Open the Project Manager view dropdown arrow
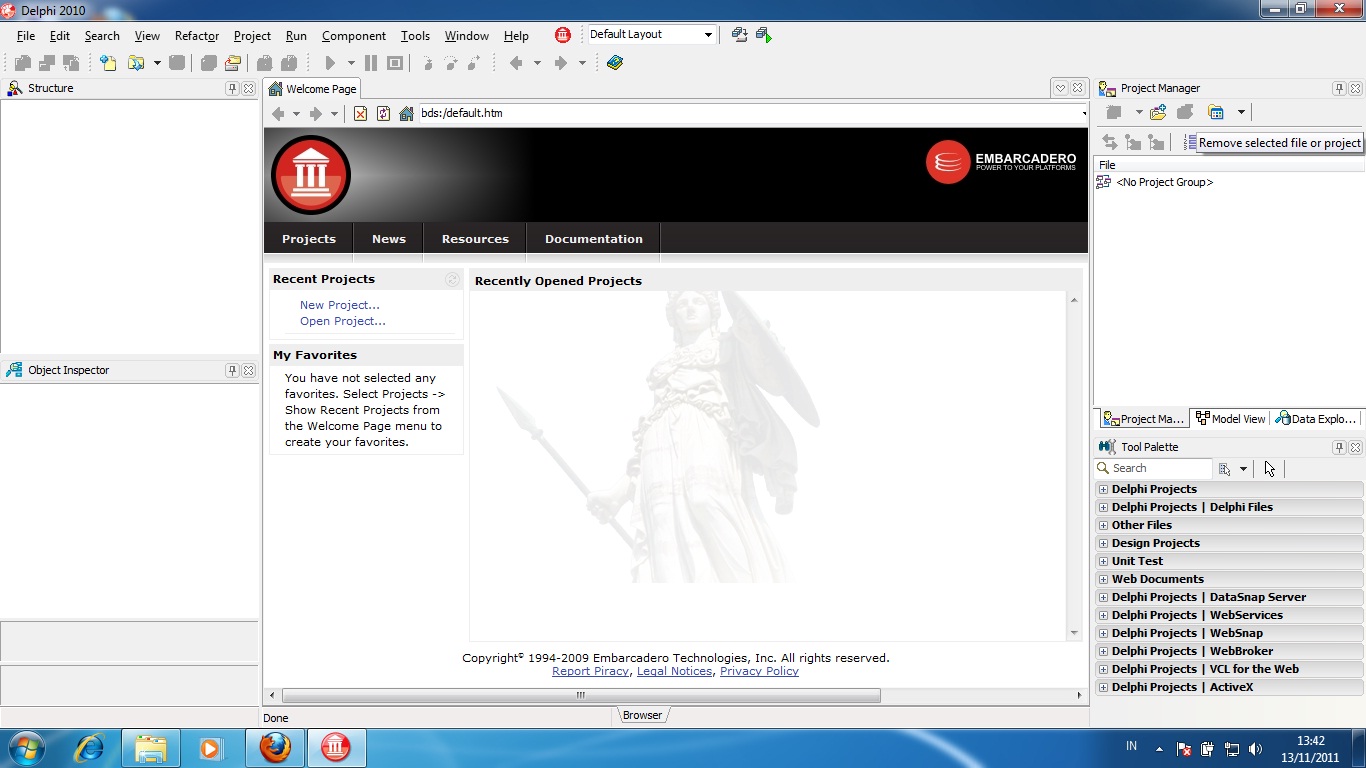Viewport: 1366px width, 768px height. tap(1241, 112)
